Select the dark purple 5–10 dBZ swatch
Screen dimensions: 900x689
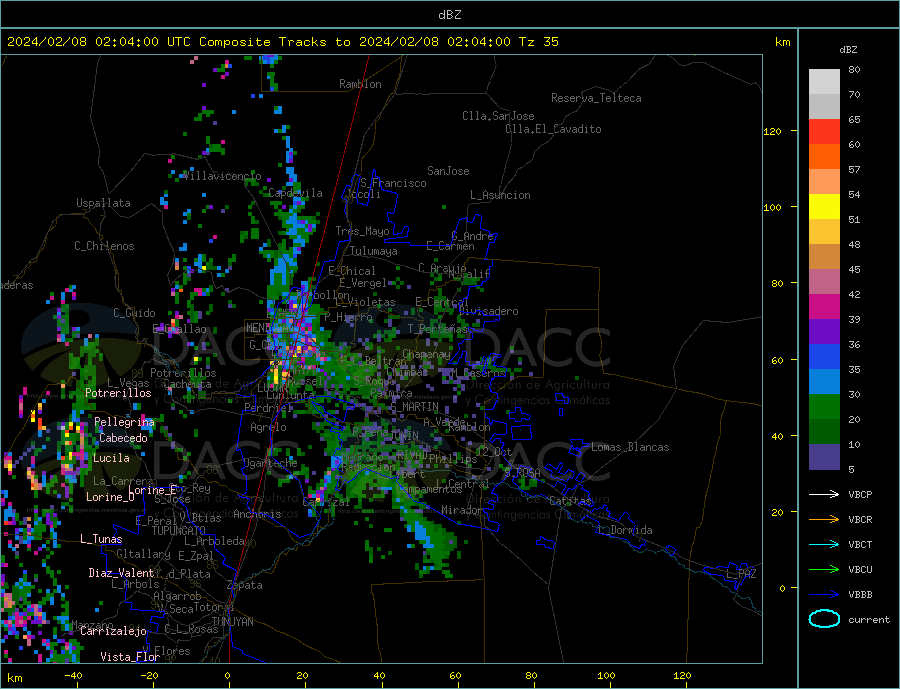[x=824, y=457]
